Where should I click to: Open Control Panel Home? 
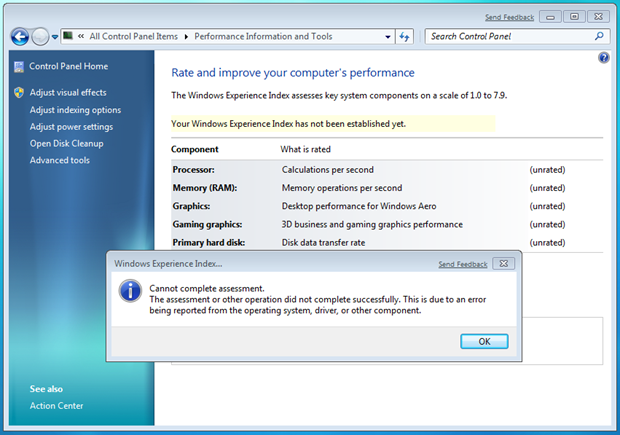tap(68, 66)
